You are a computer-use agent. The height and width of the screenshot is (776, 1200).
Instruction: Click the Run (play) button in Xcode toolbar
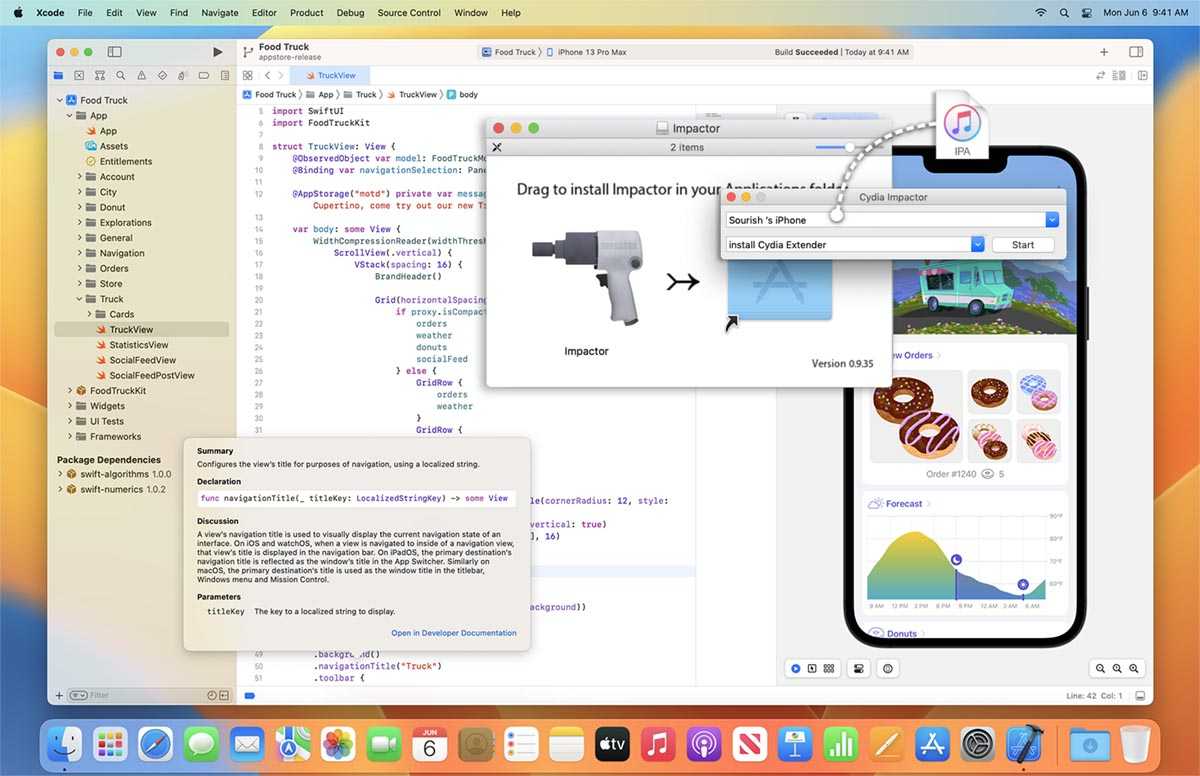coord(218,52)
